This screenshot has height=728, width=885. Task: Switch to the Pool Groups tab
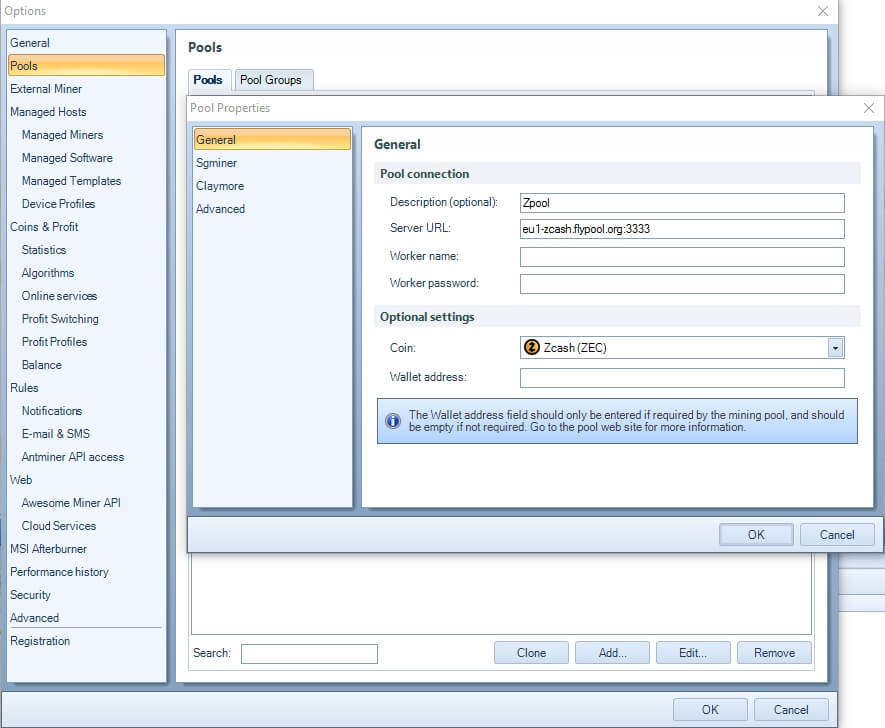point(271,80)
